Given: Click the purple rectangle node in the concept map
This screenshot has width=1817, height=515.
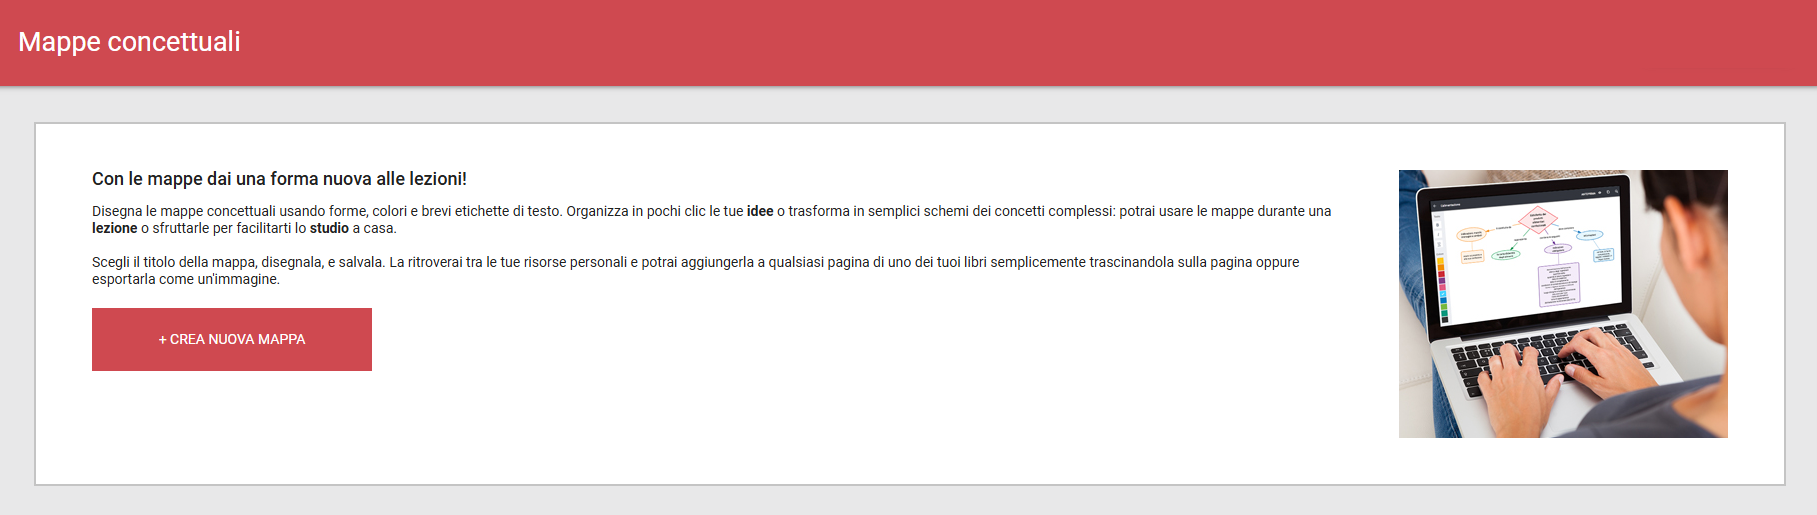Looking at the screenshot, I should [x=1558, y=283].
